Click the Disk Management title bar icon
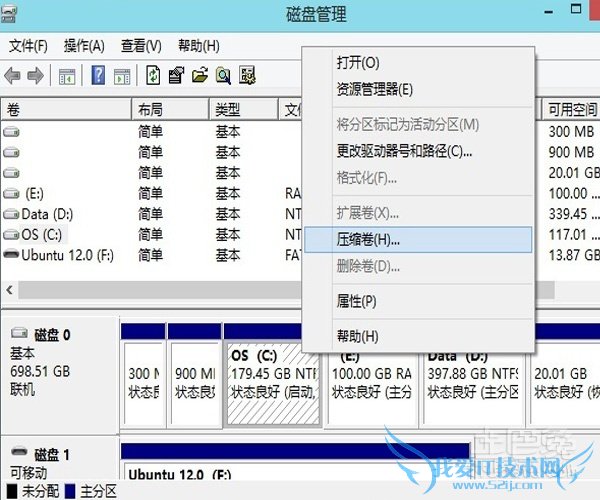Viewport: 600px width, 500px height. click(x=8, y=14)
